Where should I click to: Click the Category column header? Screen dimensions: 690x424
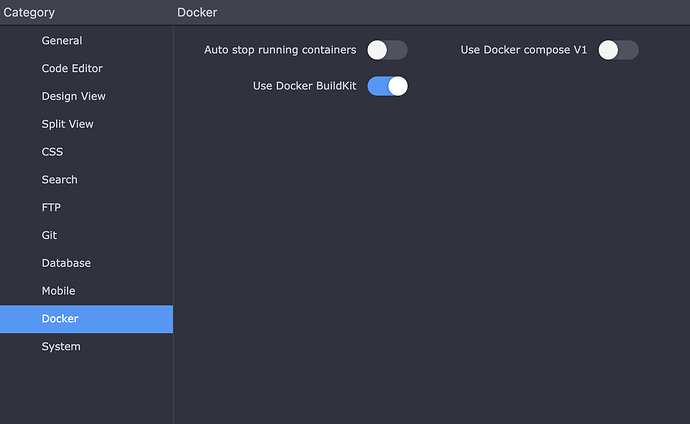[x=29, y=12]
